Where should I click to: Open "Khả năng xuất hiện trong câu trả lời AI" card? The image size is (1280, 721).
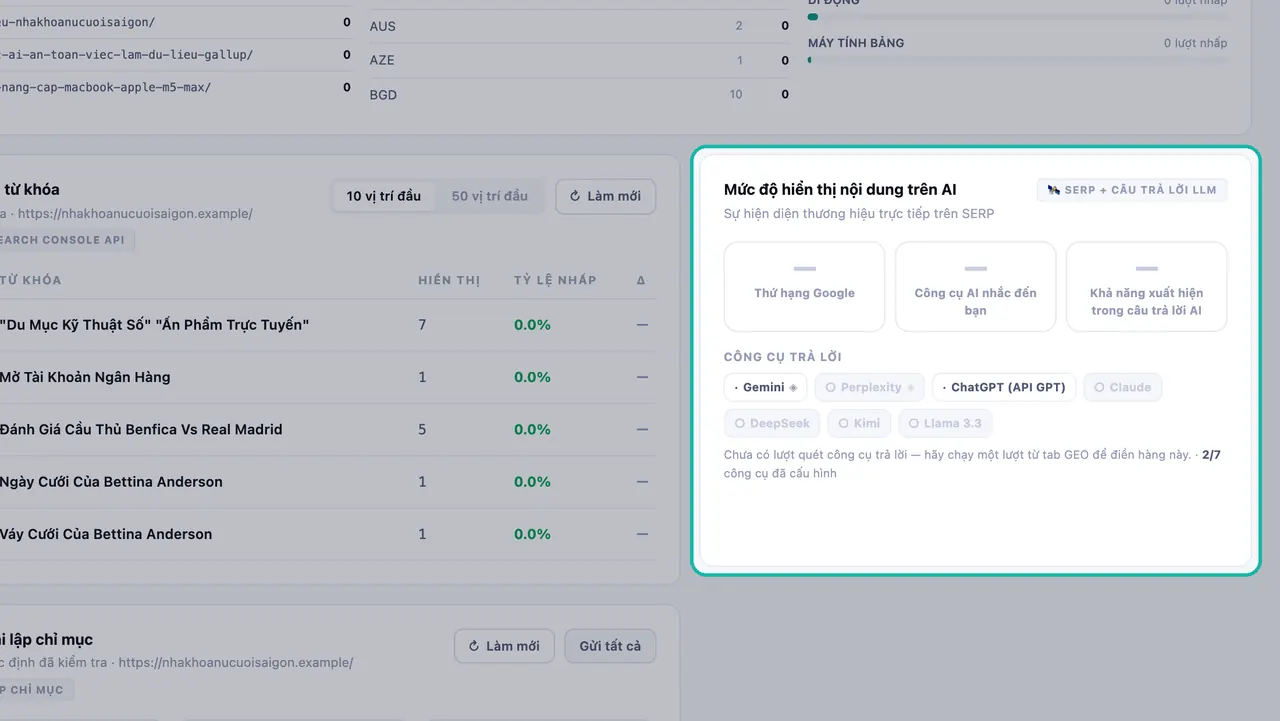coord(1146,286)
